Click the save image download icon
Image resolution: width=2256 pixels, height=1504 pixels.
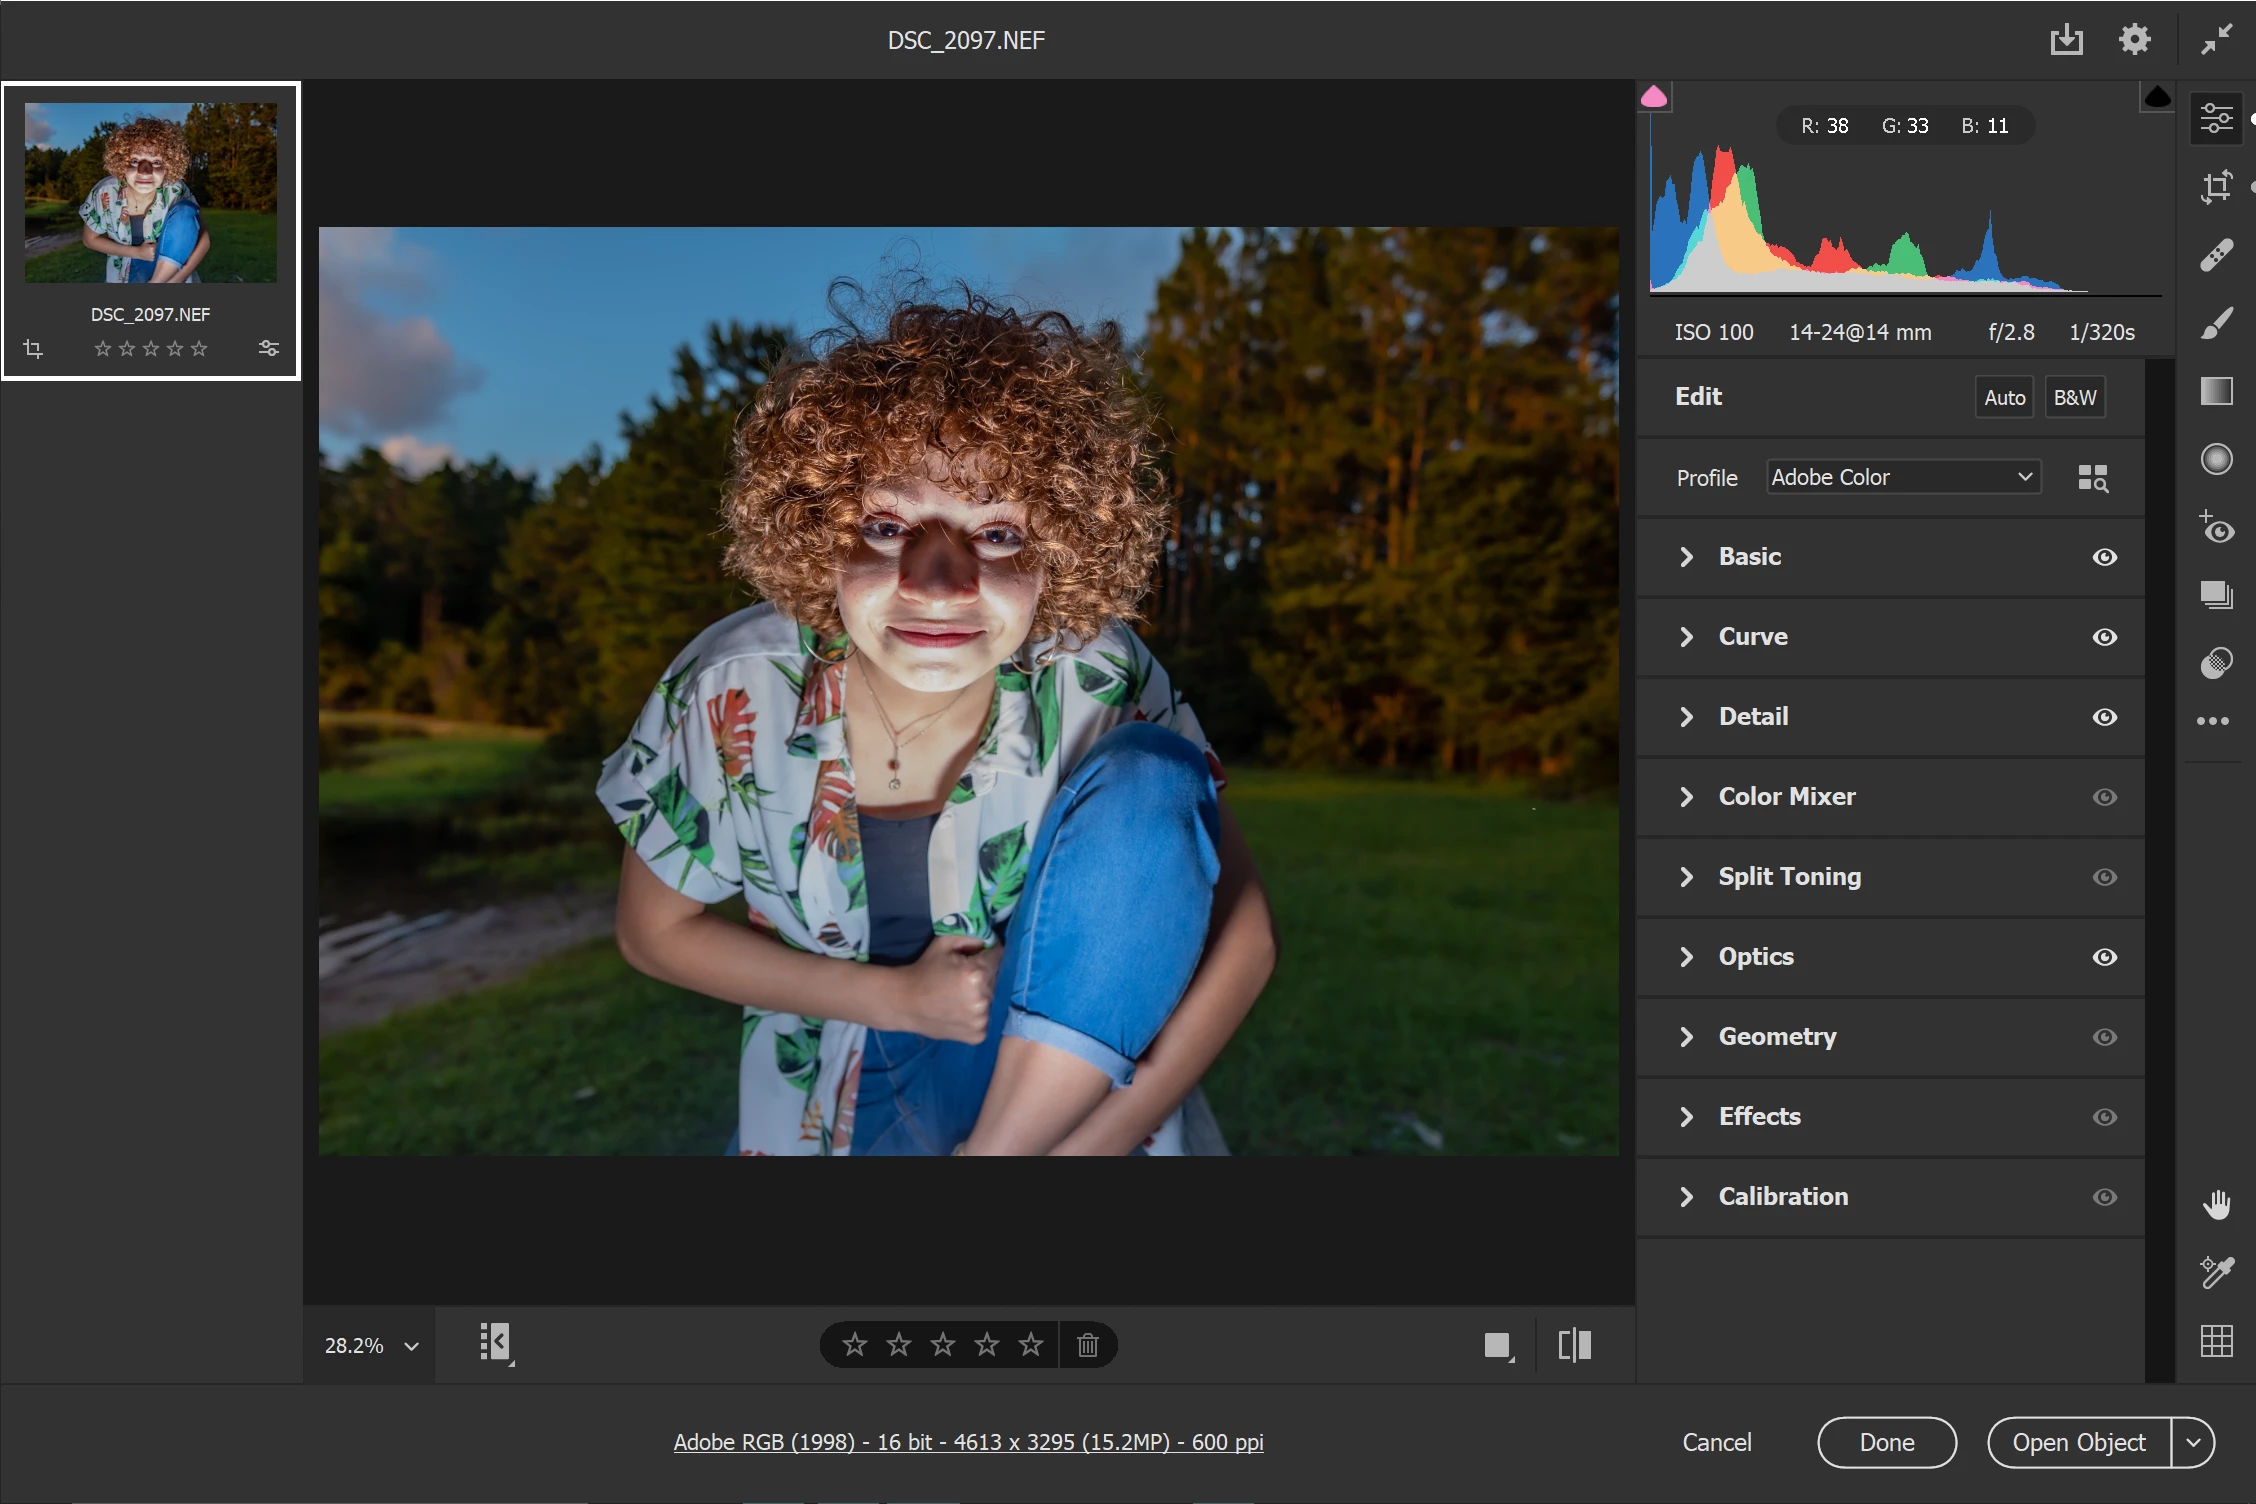[x=2066, y=40]
